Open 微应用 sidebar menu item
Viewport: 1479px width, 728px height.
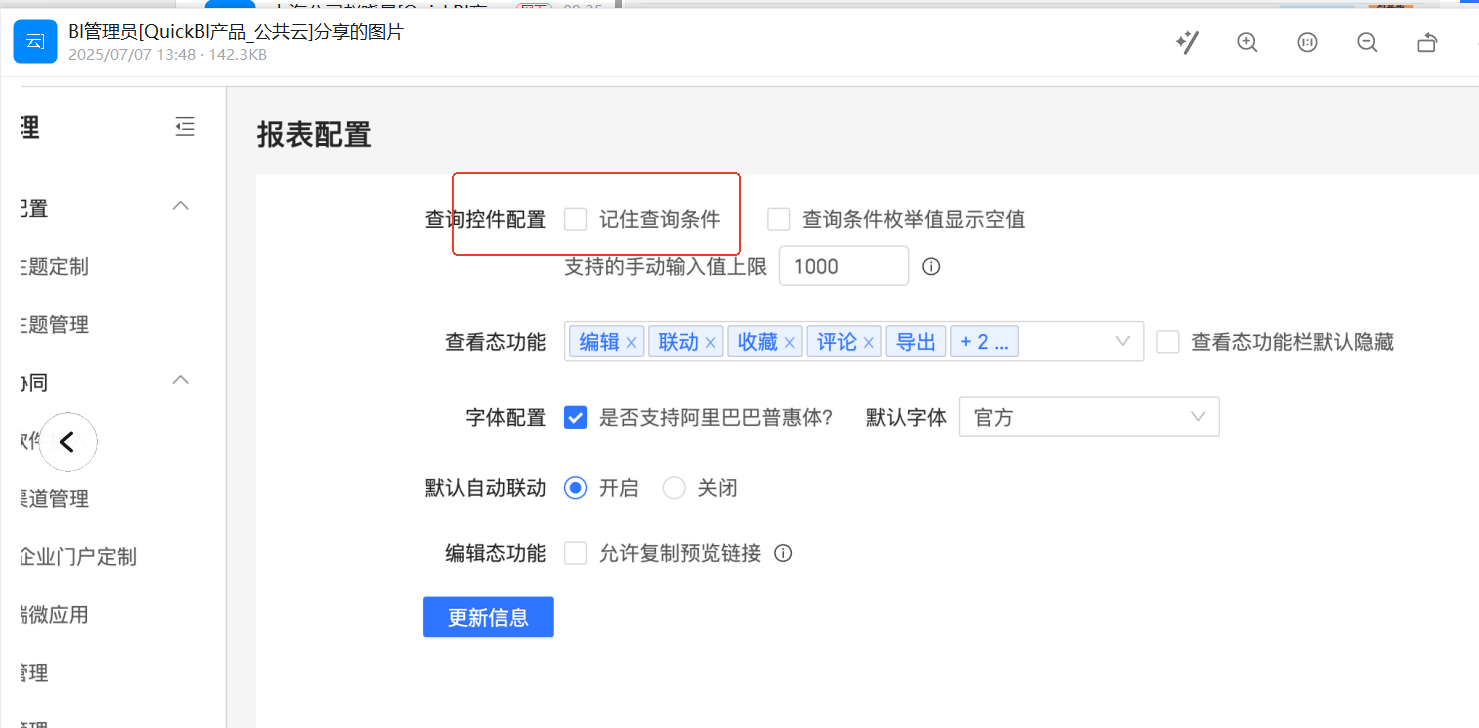click(55, 615)
